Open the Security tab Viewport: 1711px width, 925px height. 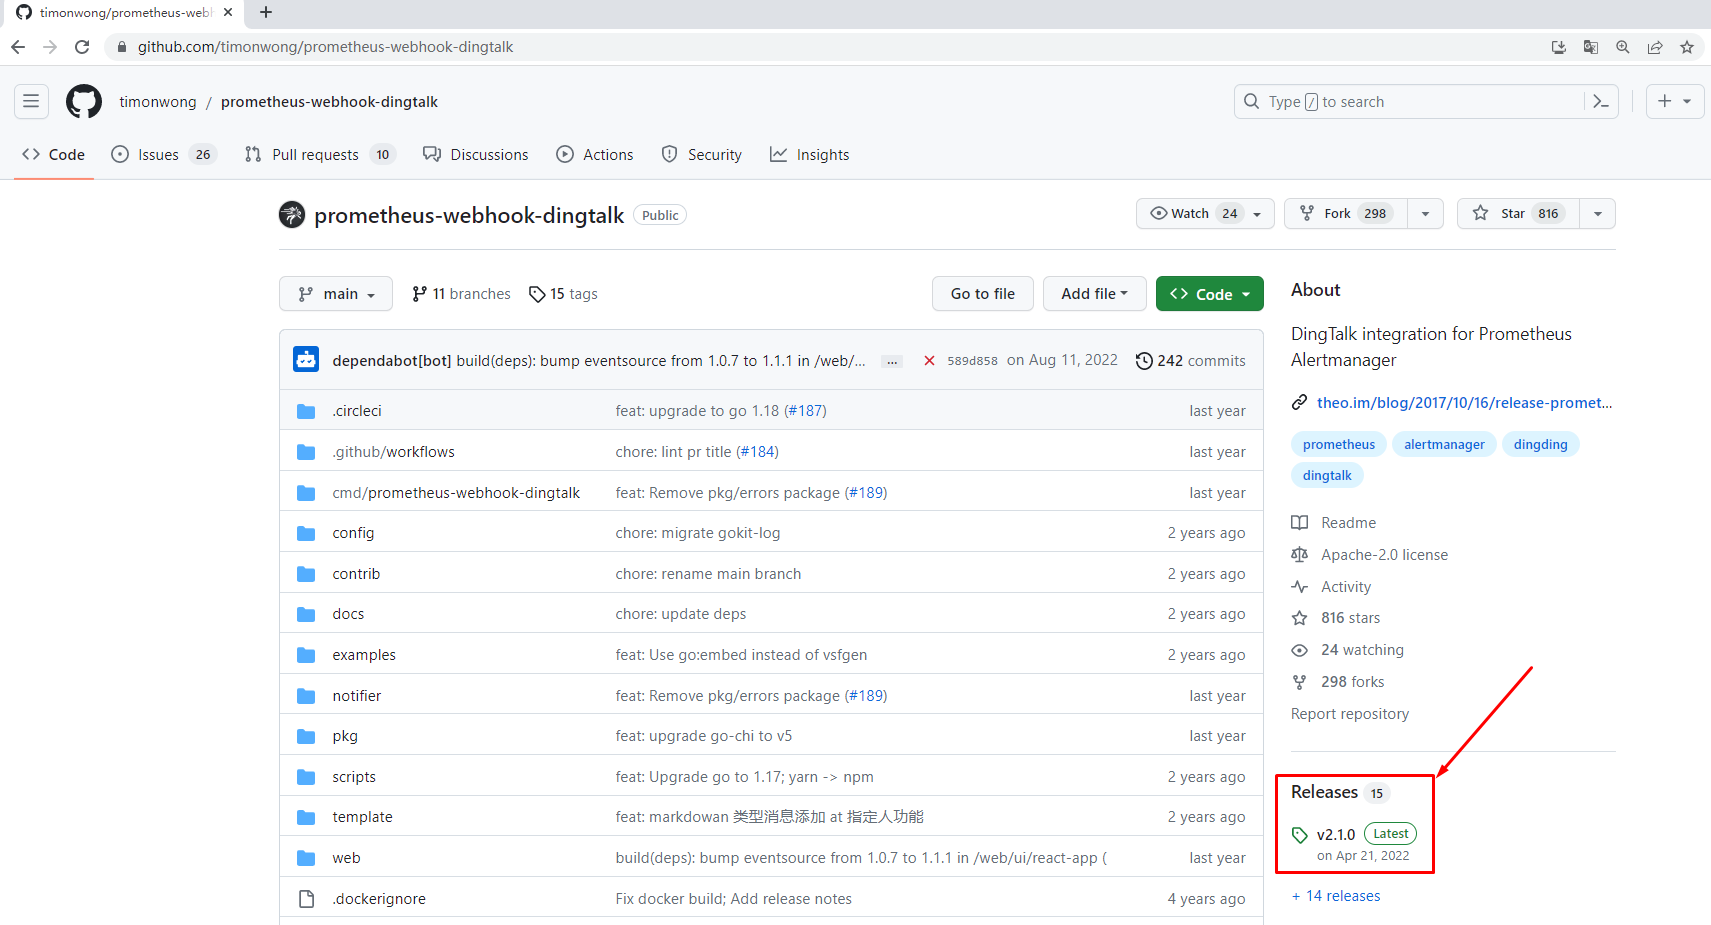(702, 155)
